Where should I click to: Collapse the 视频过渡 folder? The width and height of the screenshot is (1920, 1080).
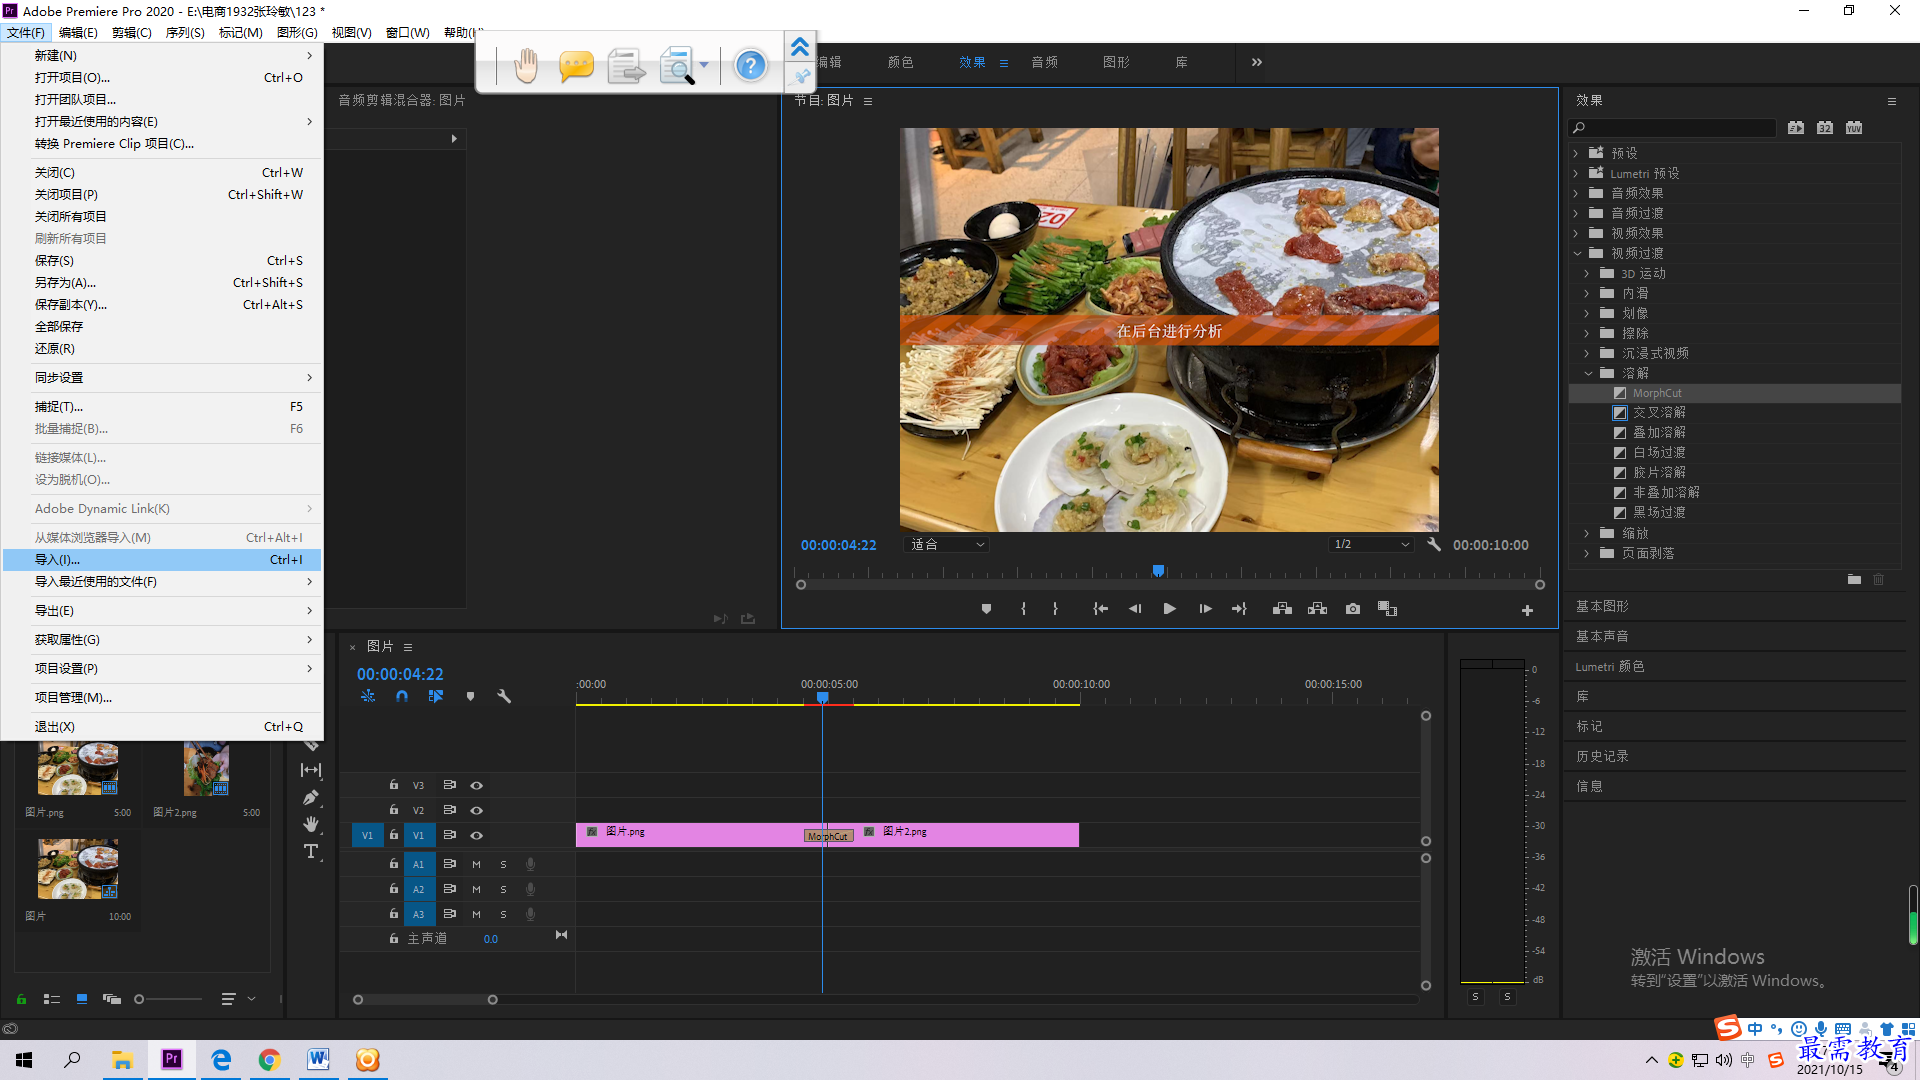pyautogui.click(x=1577, y=253)
